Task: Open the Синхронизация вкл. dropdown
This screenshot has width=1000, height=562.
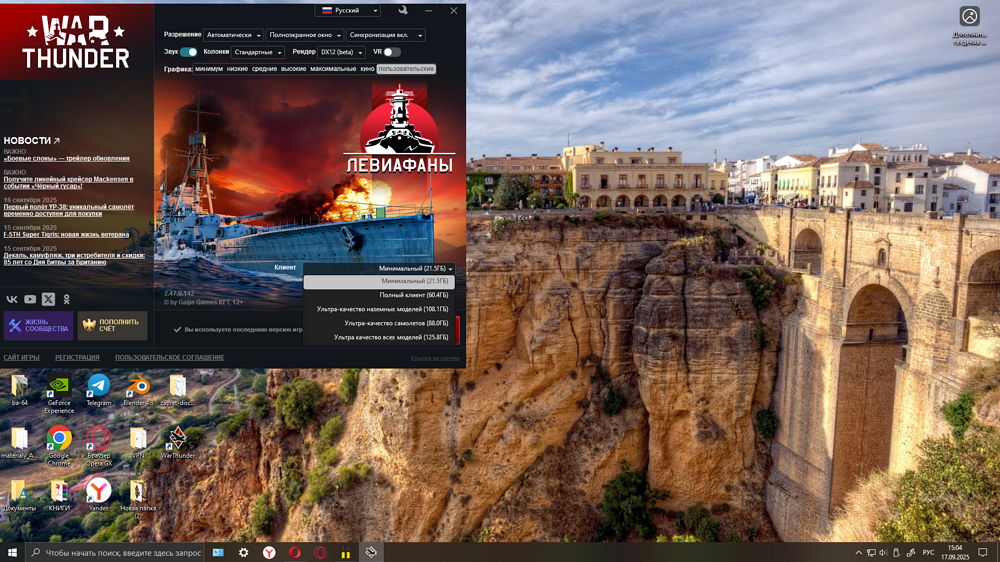Action: click(386, 35)
